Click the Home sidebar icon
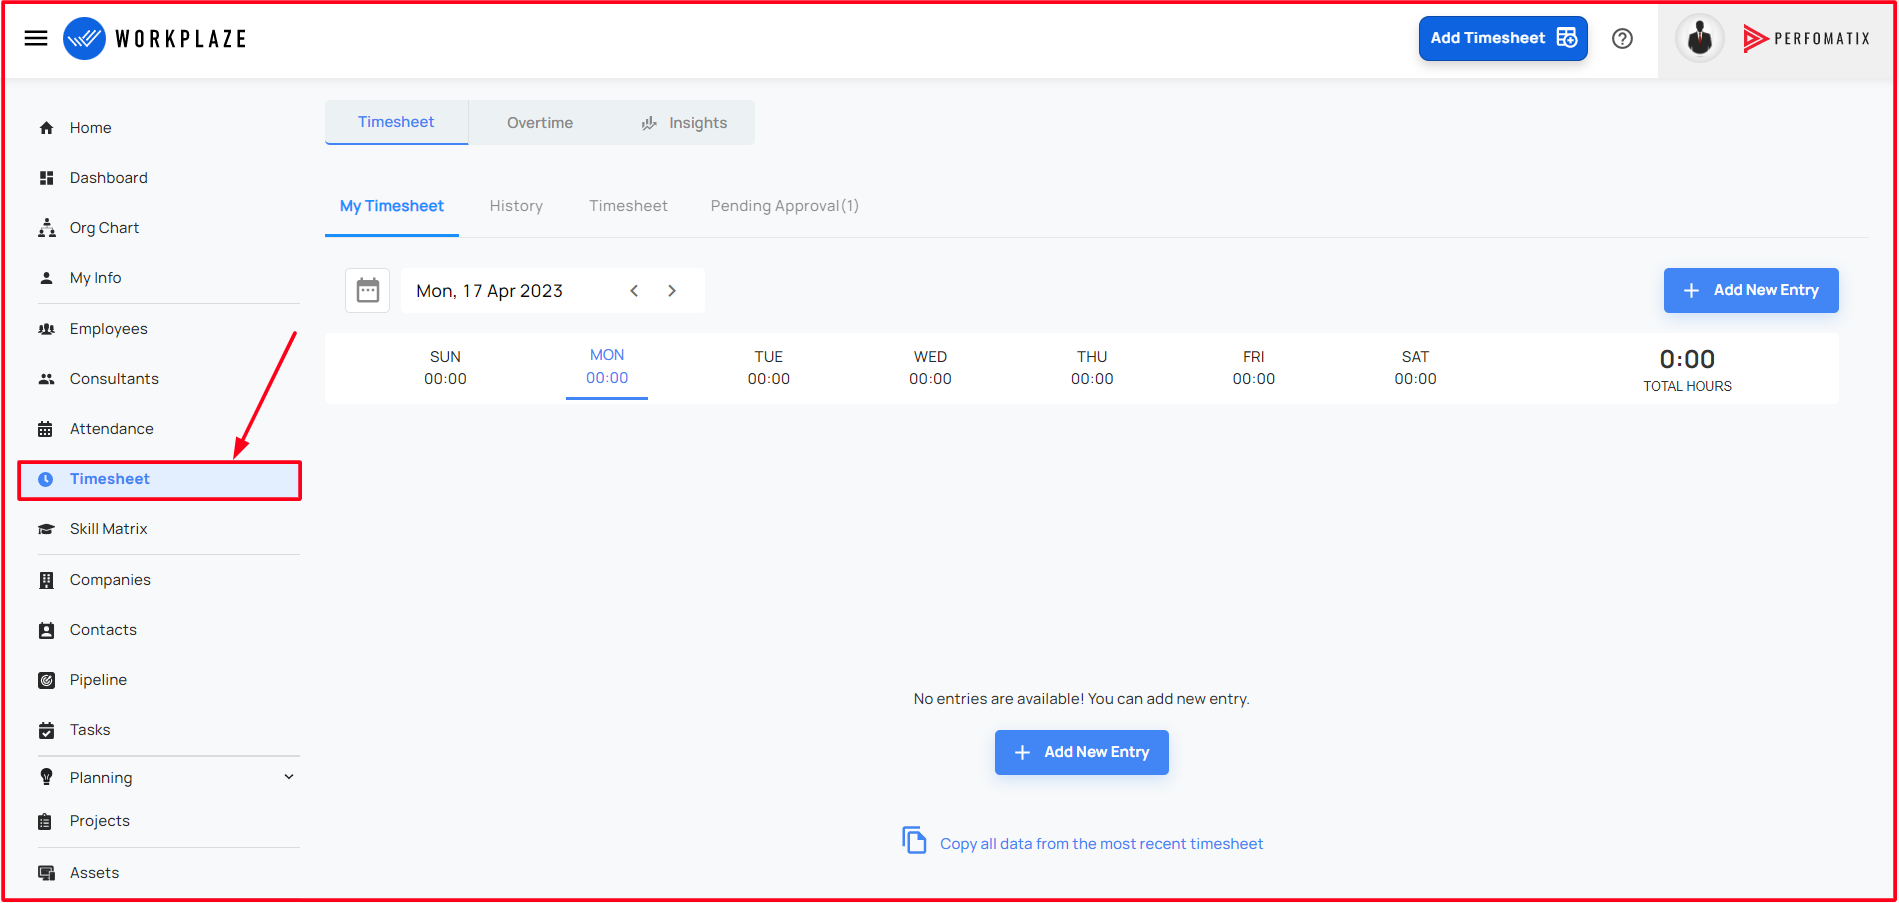This screenshot has height=903, width=1899. [46, 128]
